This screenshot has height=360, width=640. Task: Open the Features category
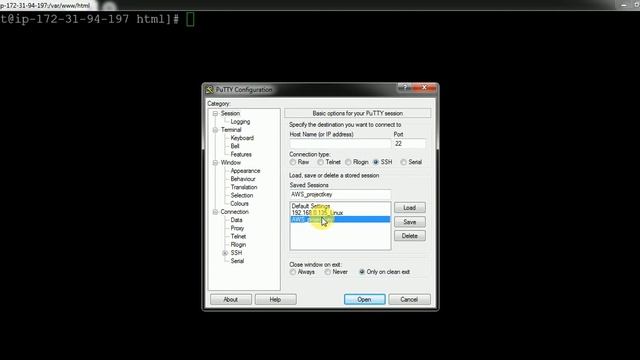[241, 154]
